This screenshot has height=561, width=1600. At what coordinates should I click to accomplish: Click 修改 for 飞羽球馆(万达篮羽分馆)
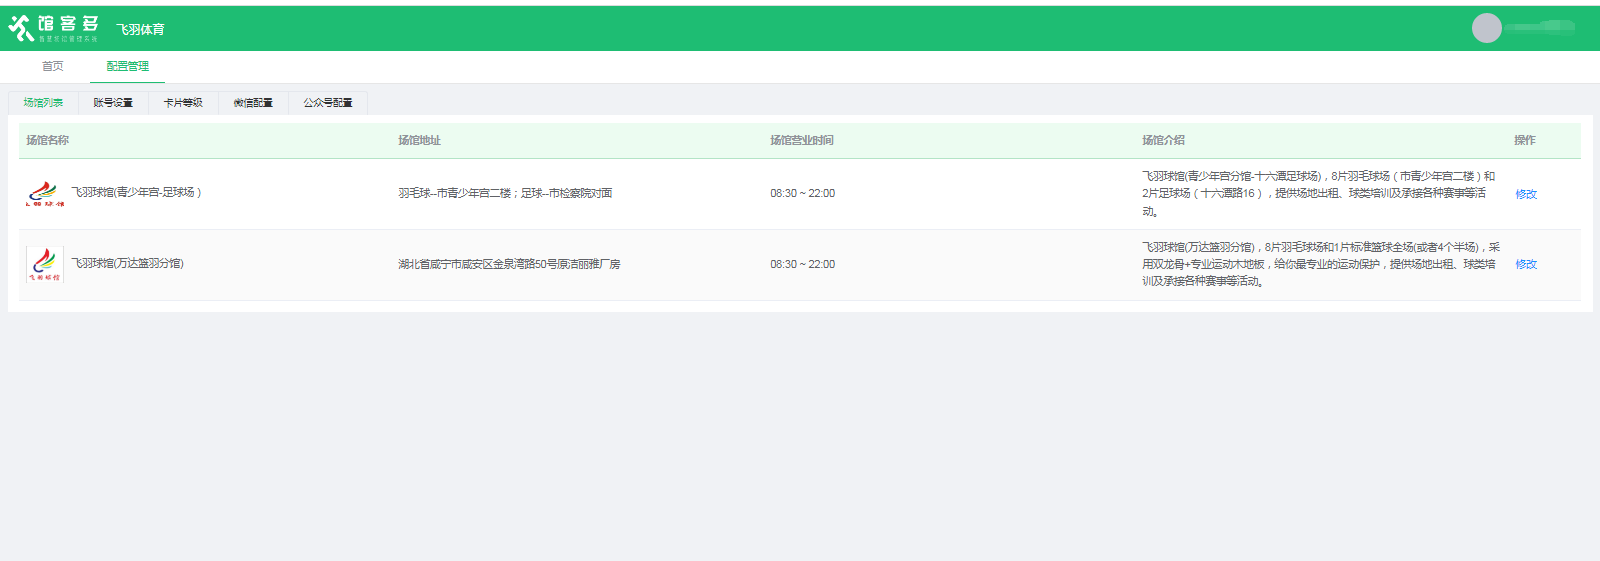point(1525,264)
